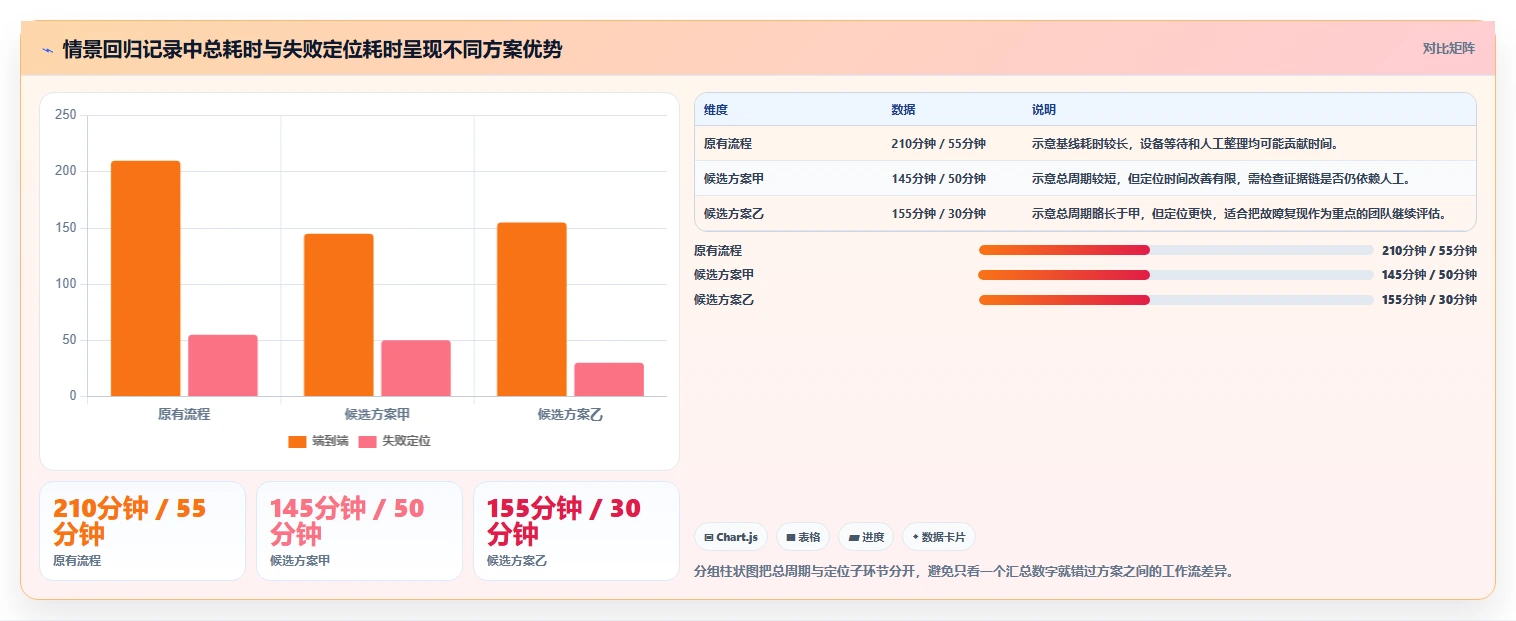Click table cell 145分钟 / 50分钟
The image size is (1516, 621).
938,179
